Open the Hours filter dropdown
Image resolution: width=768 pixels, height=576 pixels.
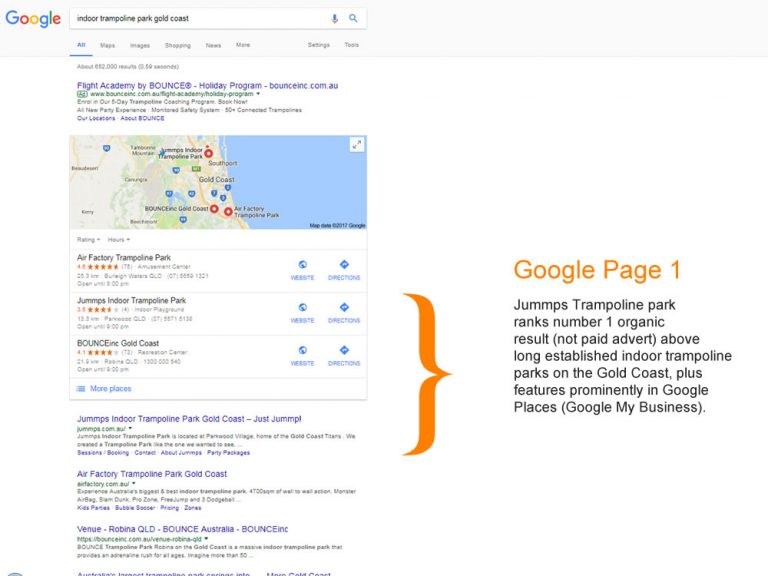click(118, 240)
